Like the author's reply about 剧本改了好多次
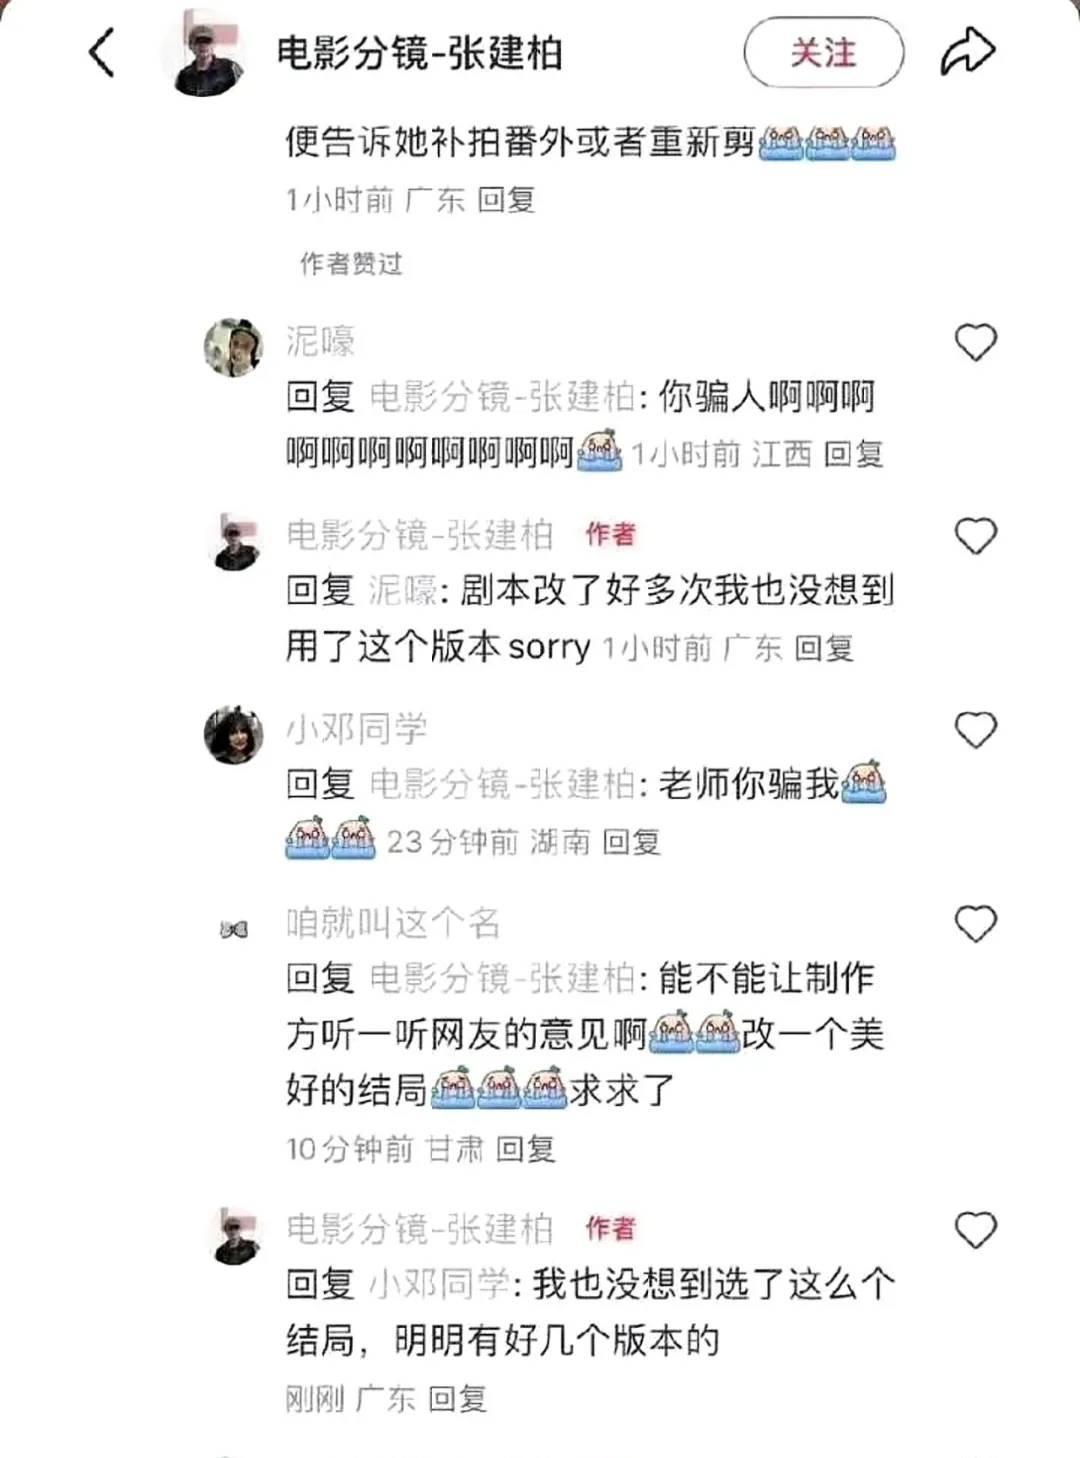The width and height of the screenshot is (1080, 1458). [x=975, y=537]
